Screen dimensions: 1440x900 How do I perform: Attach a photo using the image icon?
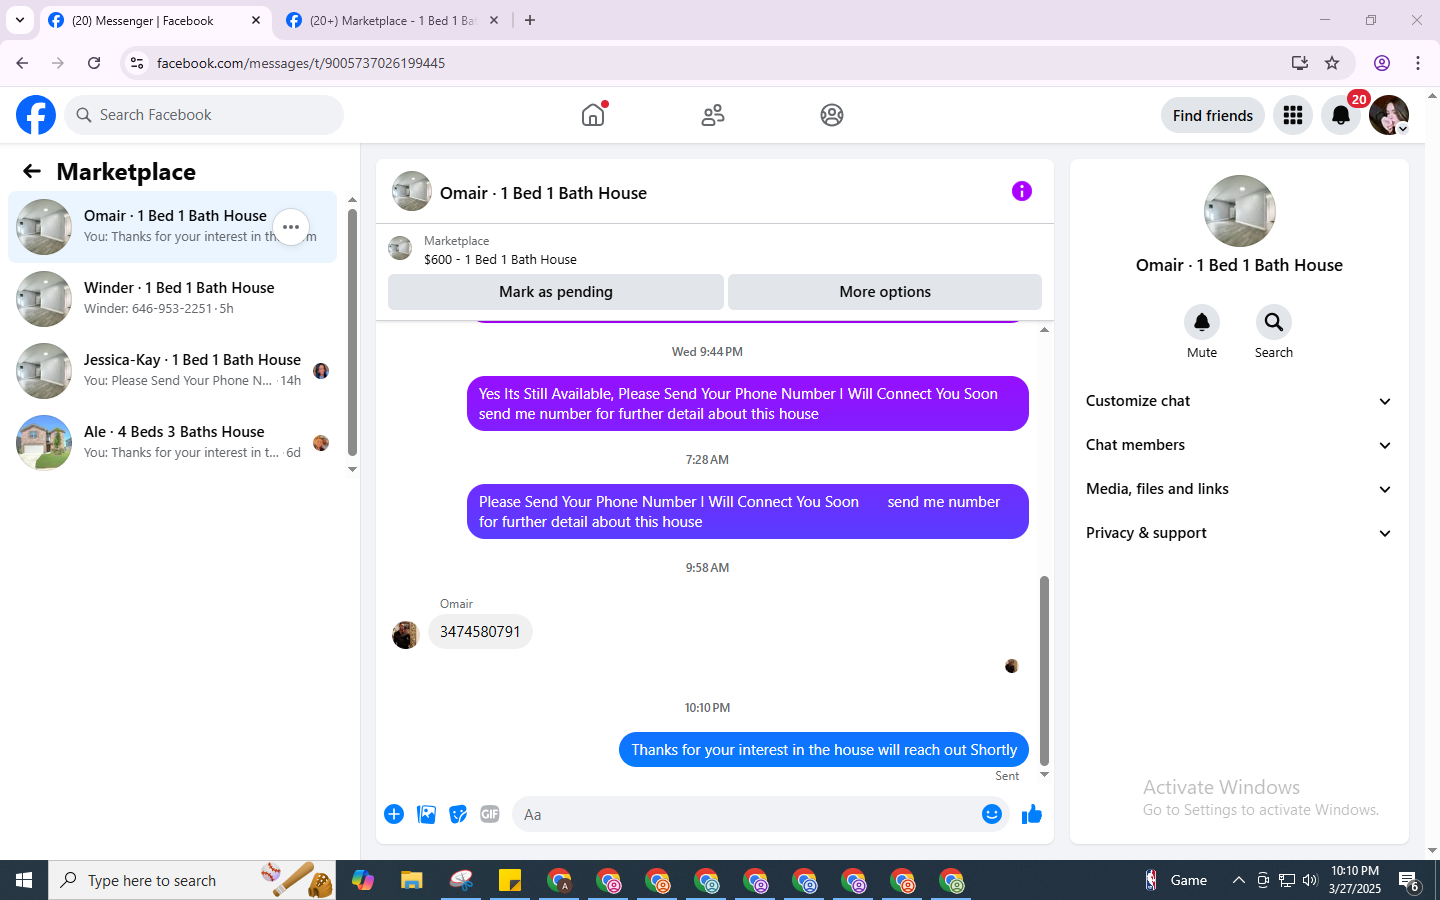point(426,814)
